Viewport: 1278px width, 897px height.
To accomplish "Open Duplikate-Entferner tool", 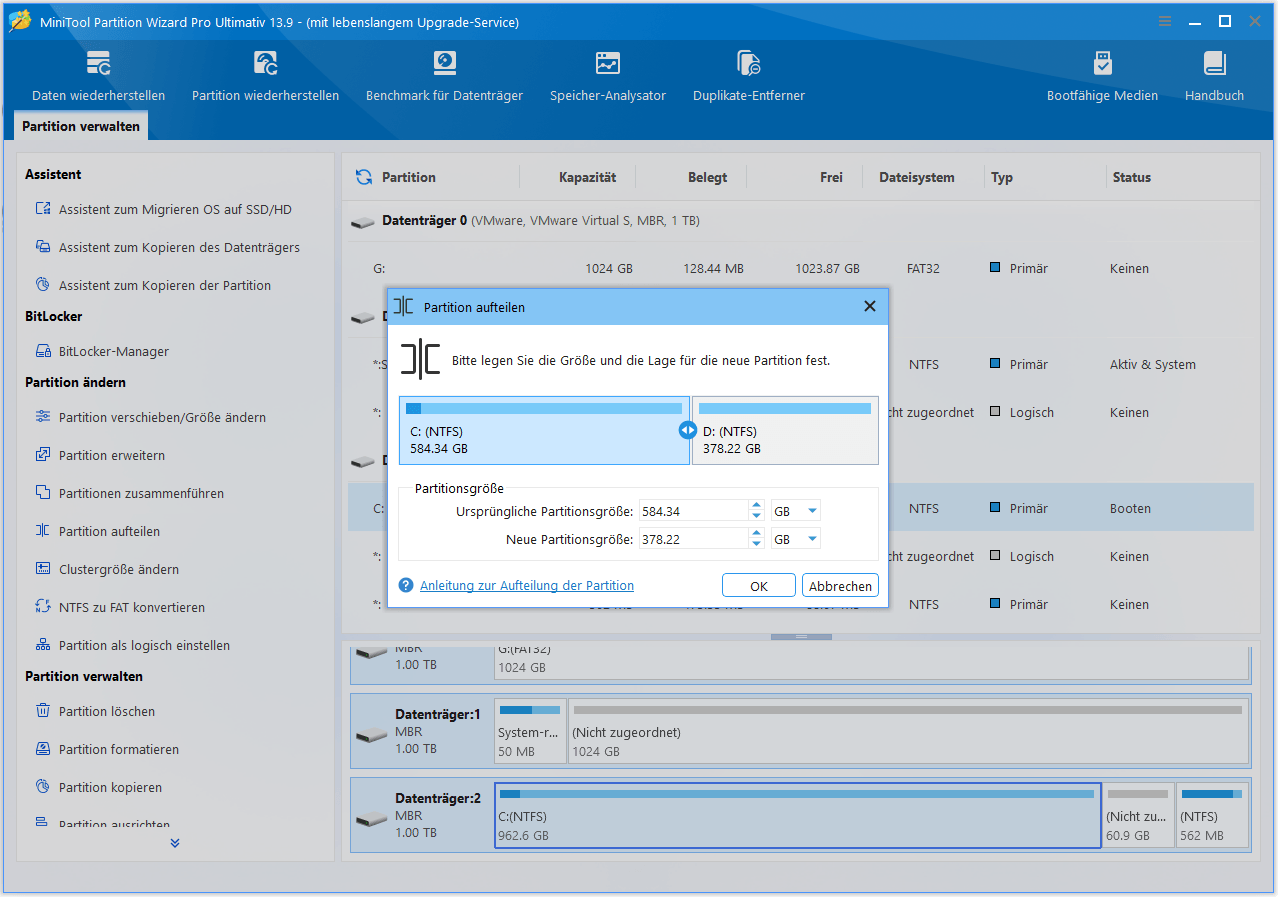I will pos(748,77).
